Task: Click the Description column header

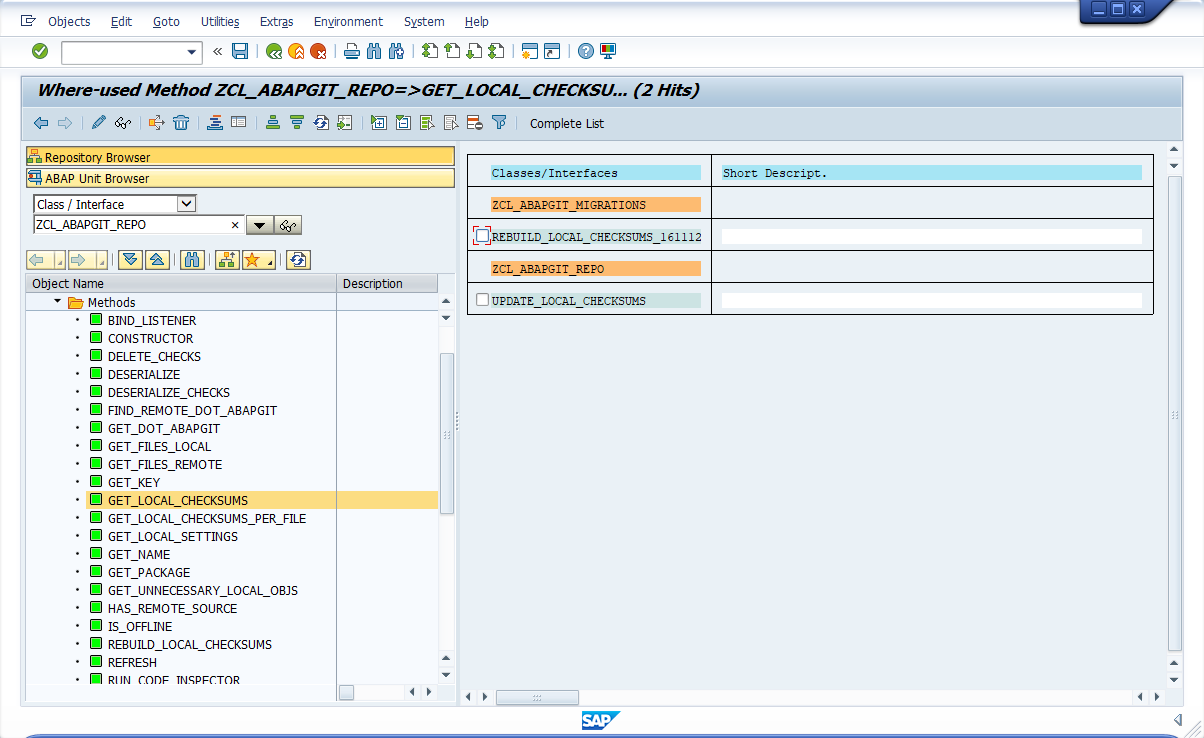Action: click(x=387, y=284)
